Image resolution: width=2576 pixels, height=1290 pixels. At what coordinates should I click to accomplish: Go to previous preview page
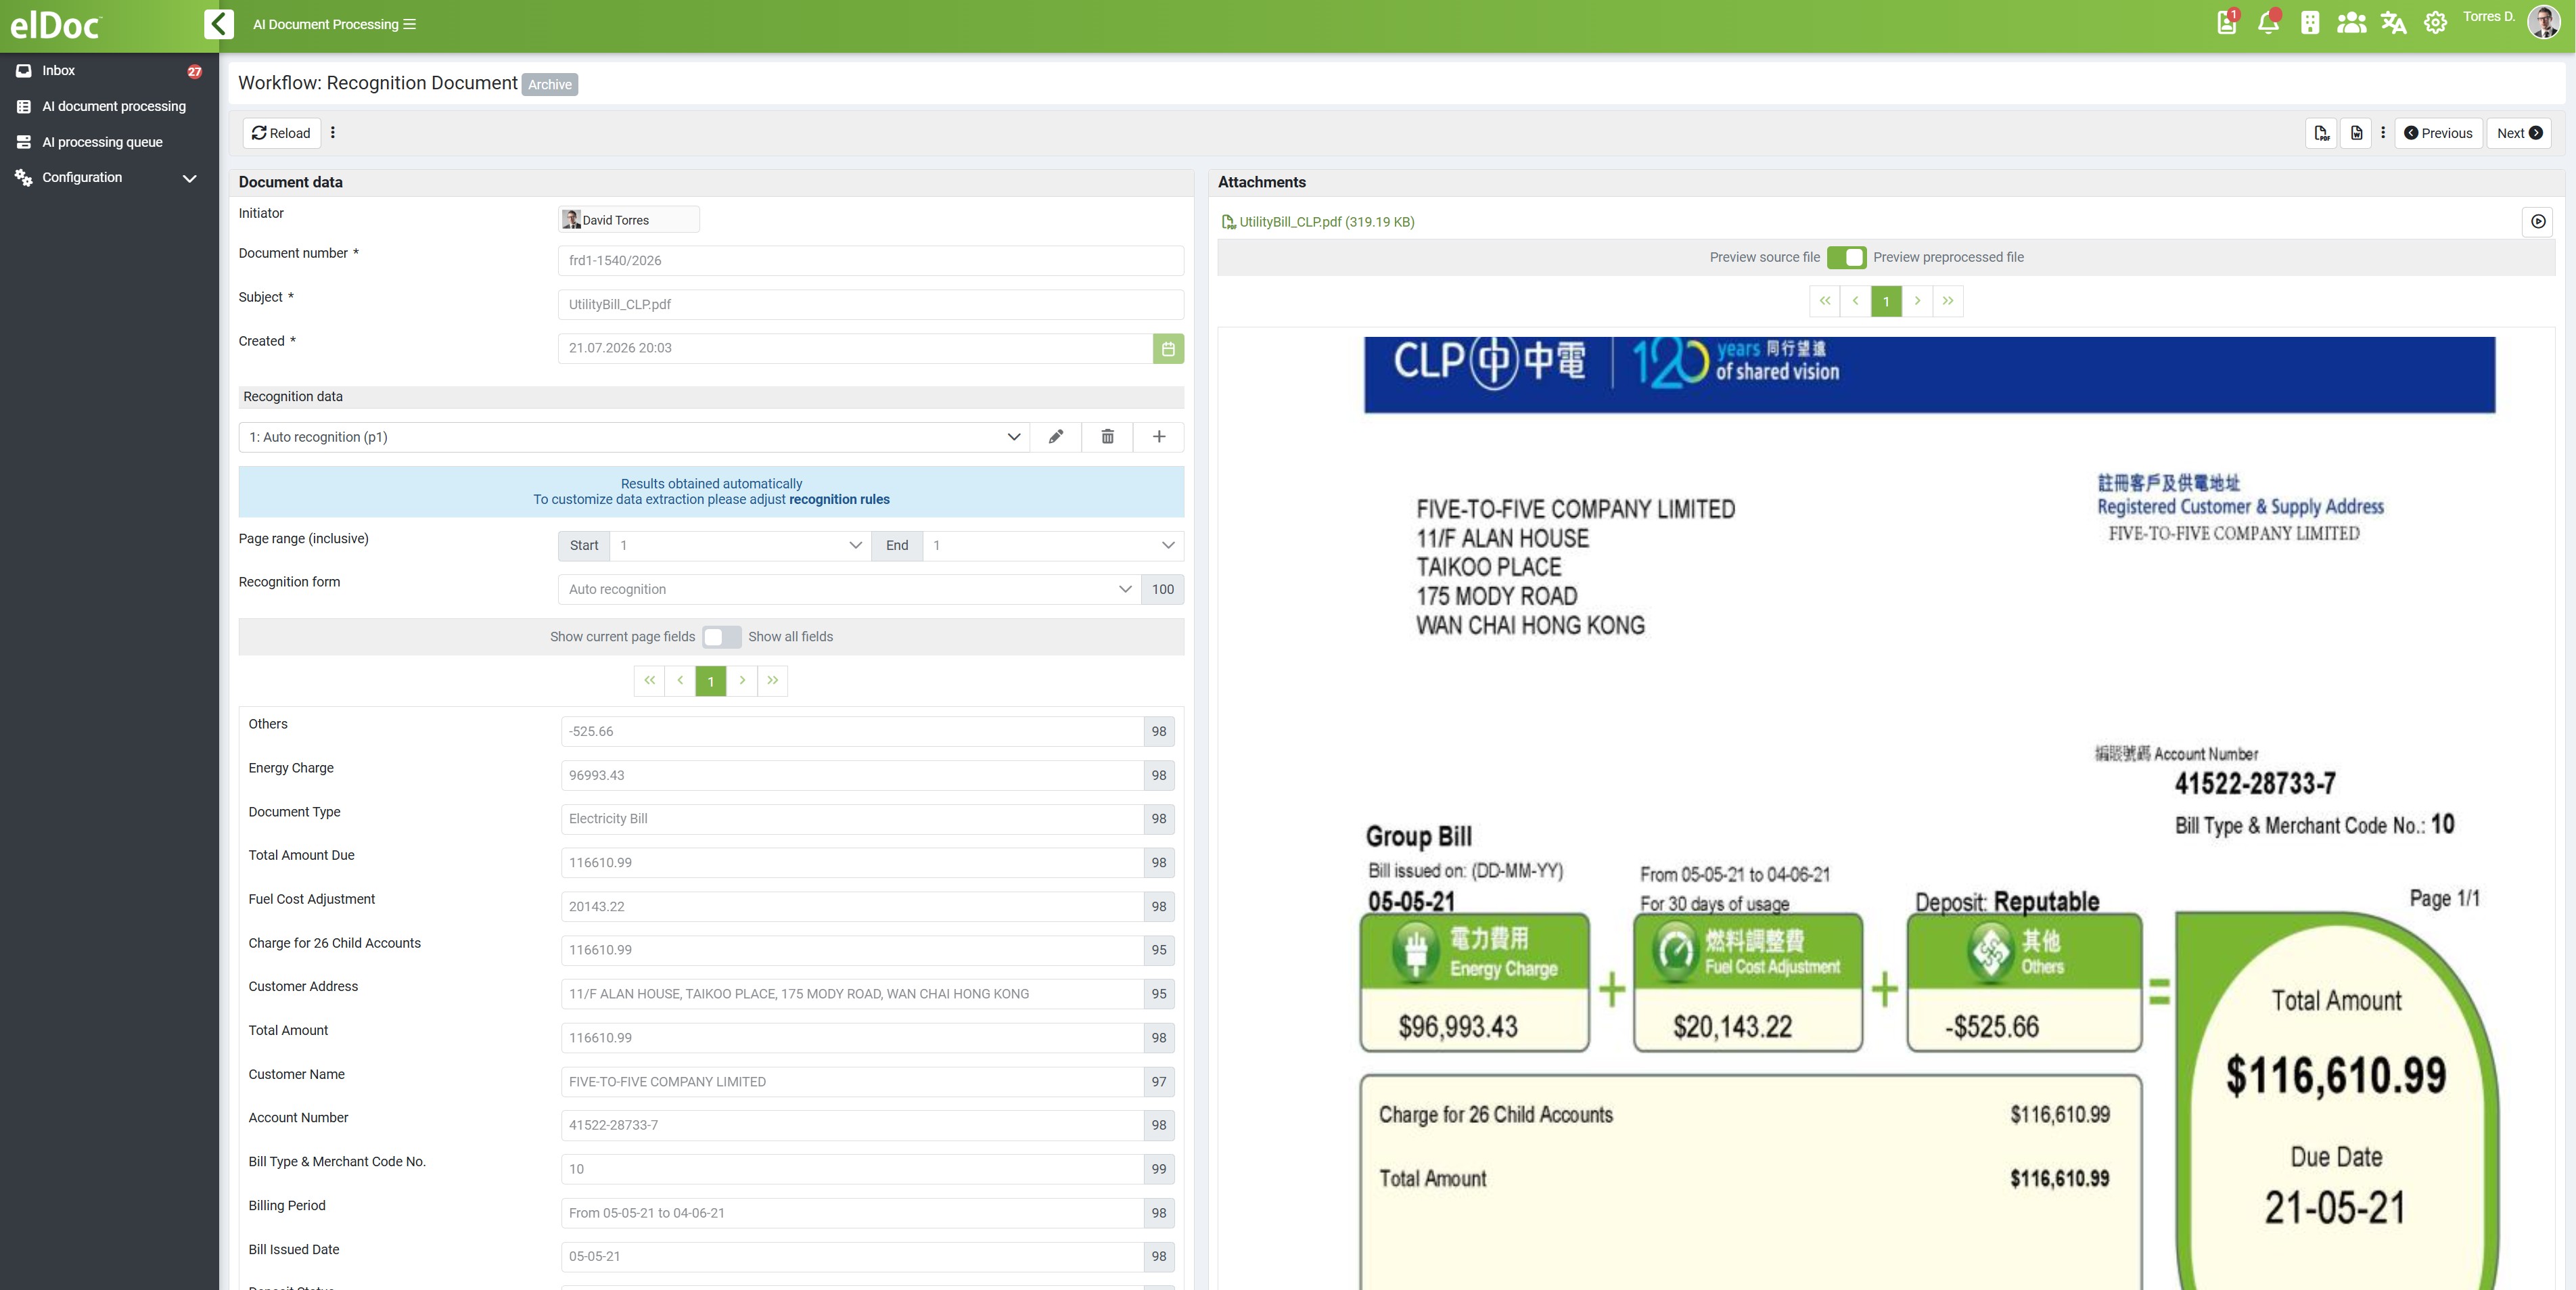1856,301
